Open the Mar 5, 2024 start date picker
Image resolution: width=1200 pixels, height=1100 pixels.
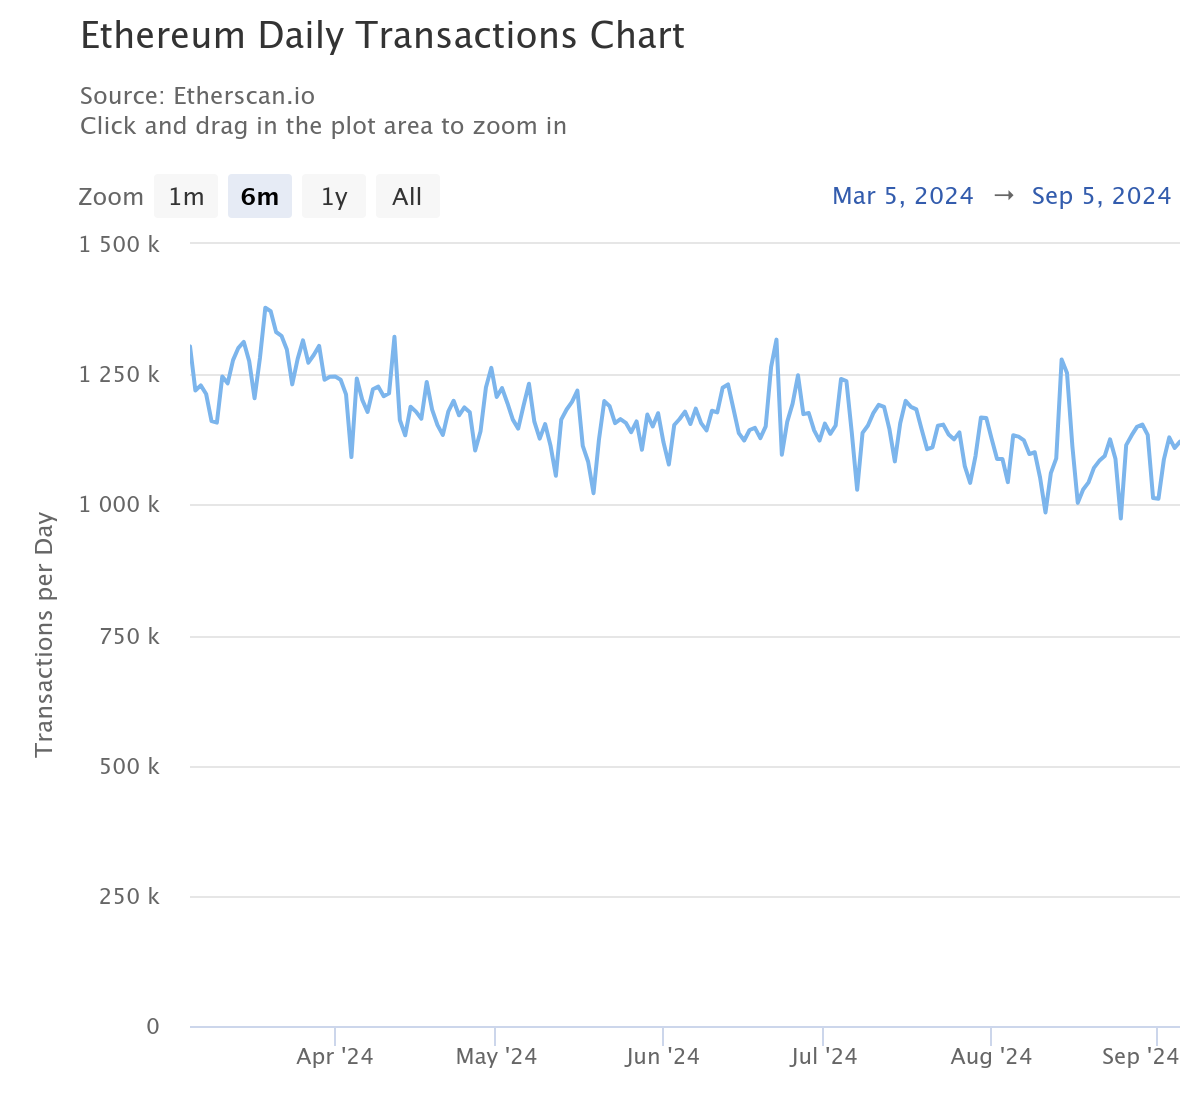point(902,195)
